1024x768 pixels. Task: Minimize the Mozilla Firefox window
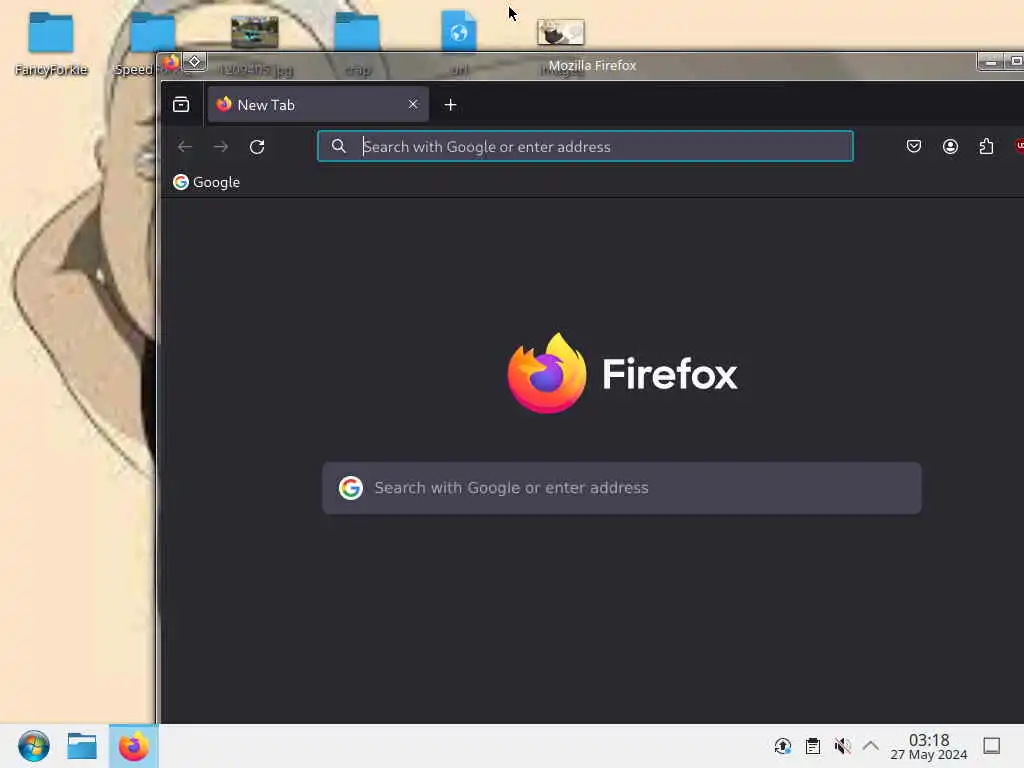tap(991, 62)
